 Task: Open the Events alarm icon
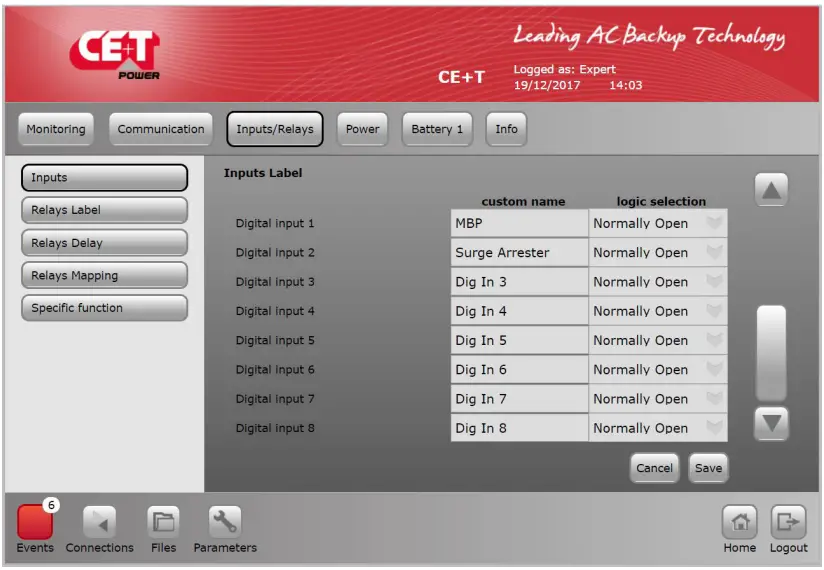point(35,522)
